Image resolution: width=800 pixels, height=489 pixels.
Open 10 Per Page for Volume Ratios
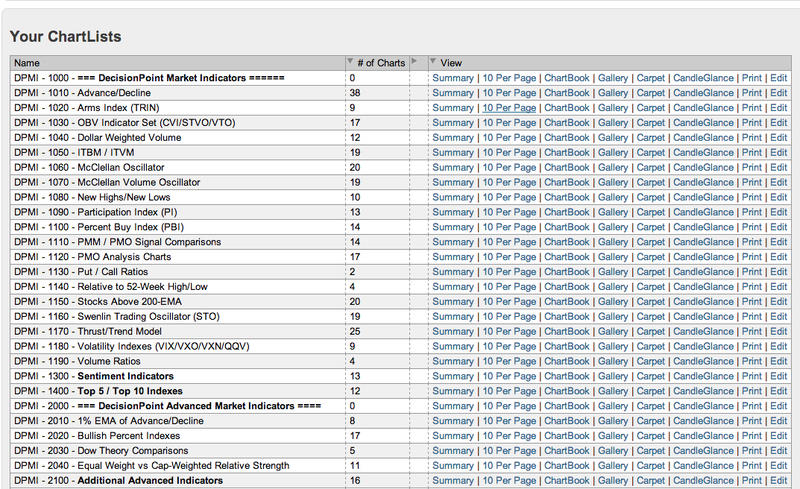click(x=509, y=361)
